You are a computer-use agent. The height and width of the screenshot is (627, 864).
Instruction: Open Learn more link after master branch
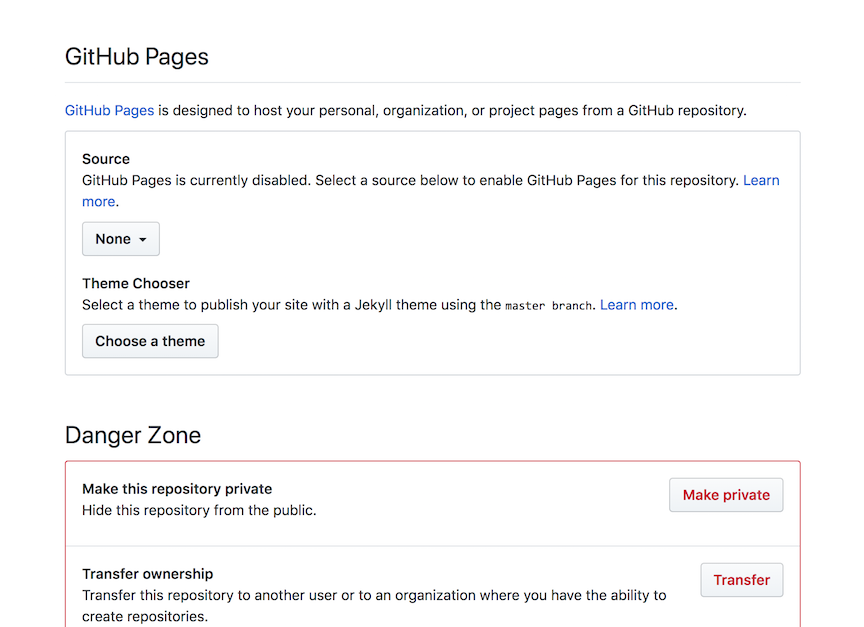coord(637,305)
